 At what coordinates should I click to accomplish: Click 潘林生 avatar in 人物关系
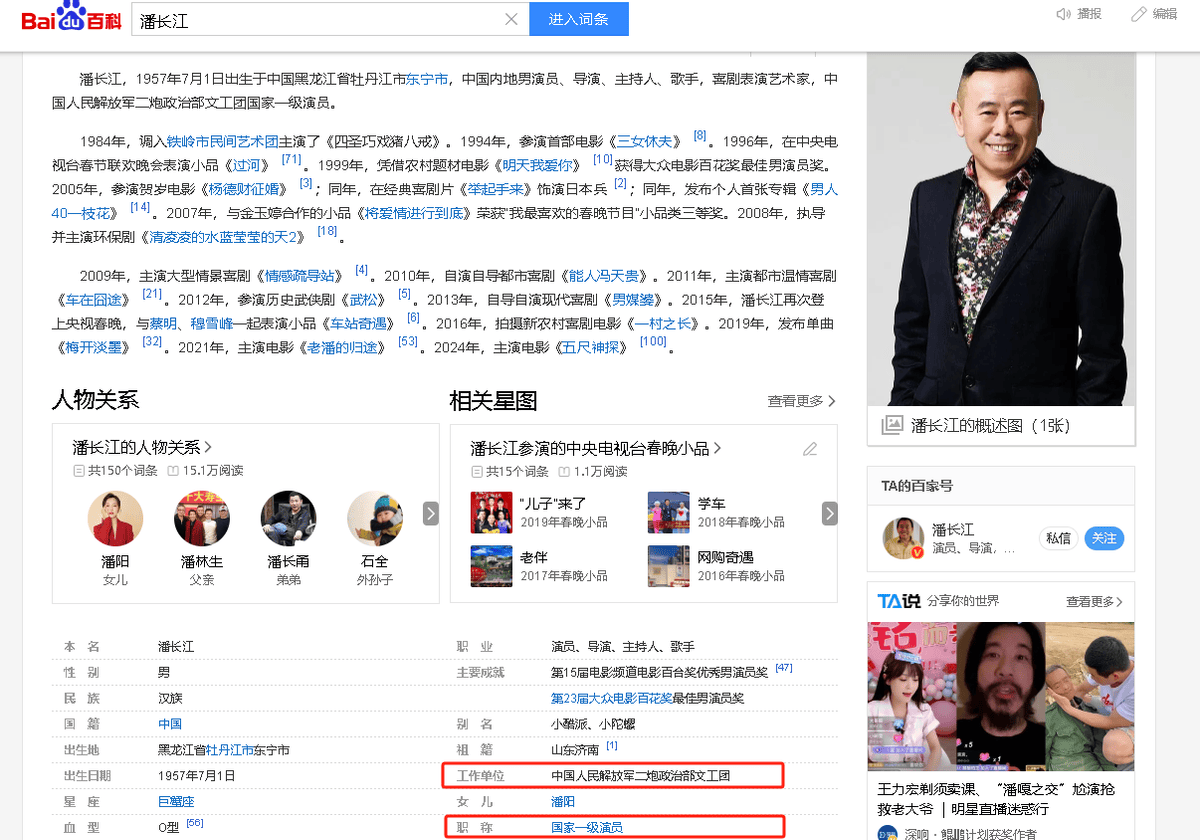click(202, 518)
